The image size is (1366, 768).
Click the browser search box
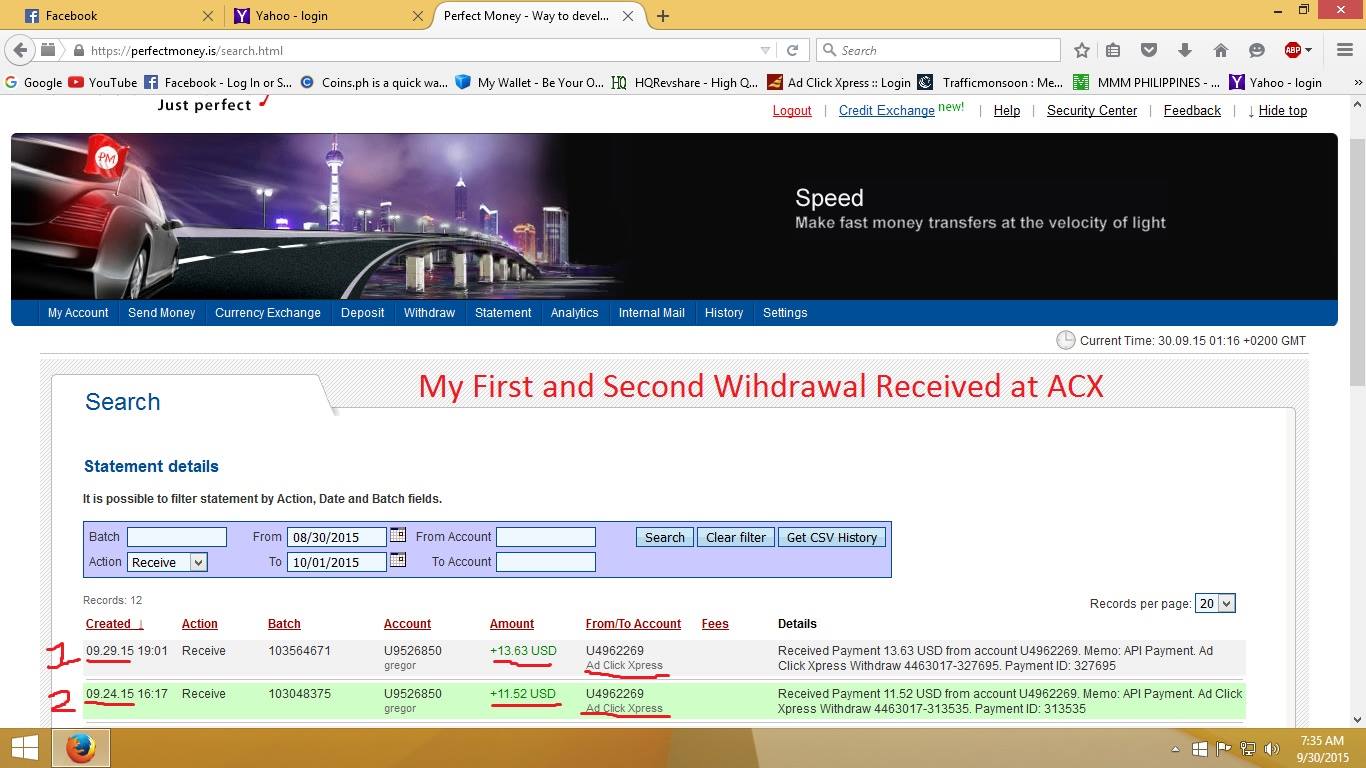coord(938,50)
